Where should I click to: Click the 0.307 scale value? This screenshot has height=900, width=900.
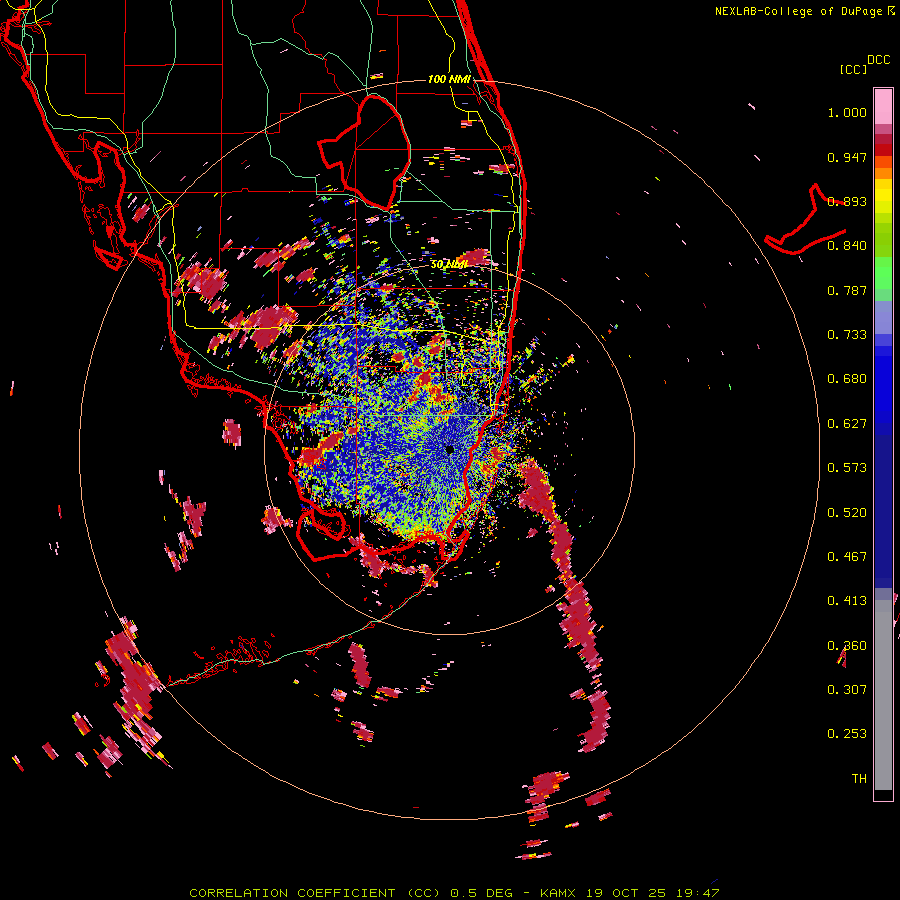(x=847, y=690)
